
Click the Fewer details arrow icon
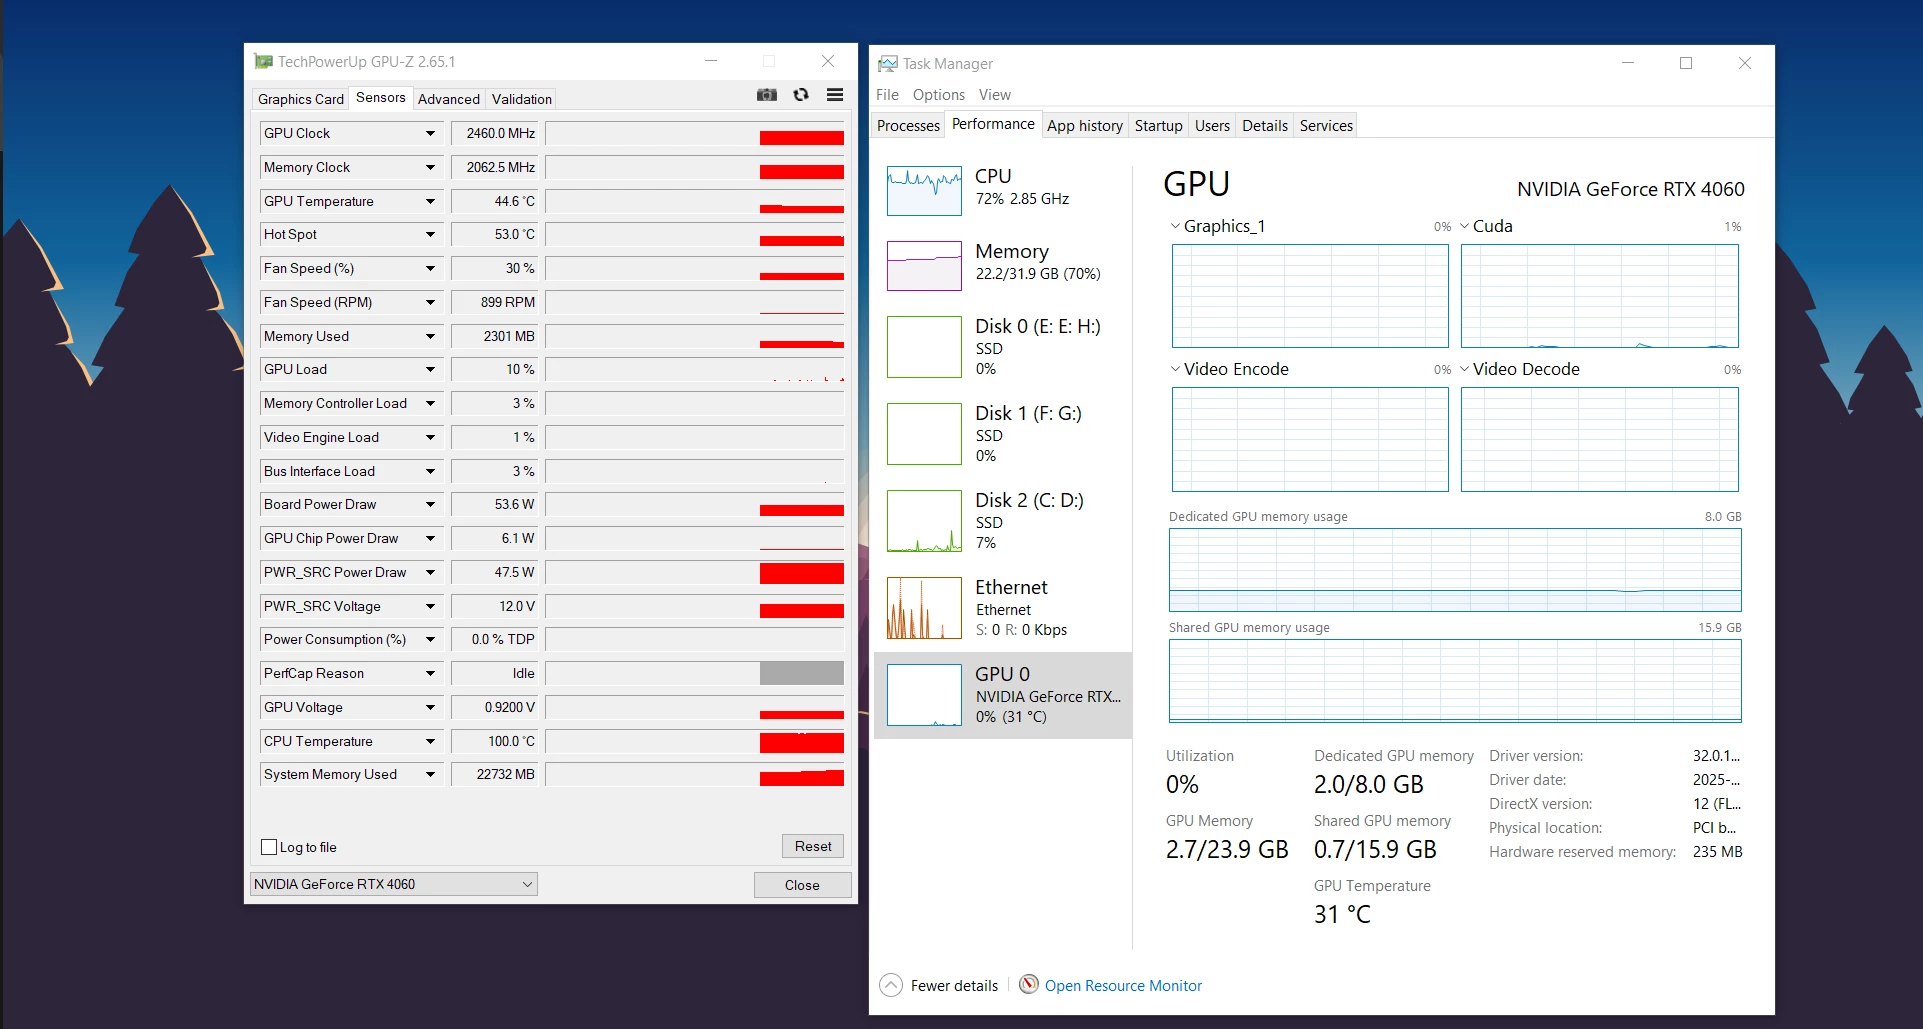891,985
